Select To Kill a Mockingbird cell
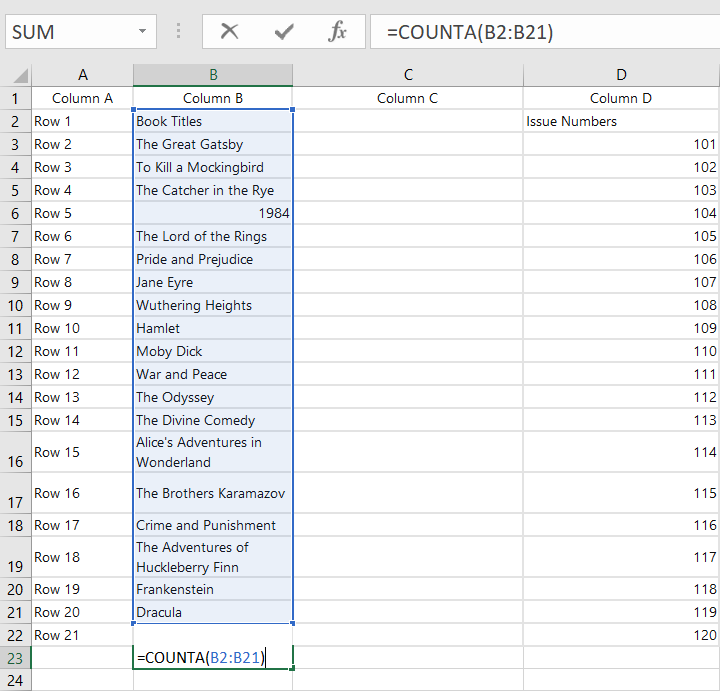 (x=213, y=167)
